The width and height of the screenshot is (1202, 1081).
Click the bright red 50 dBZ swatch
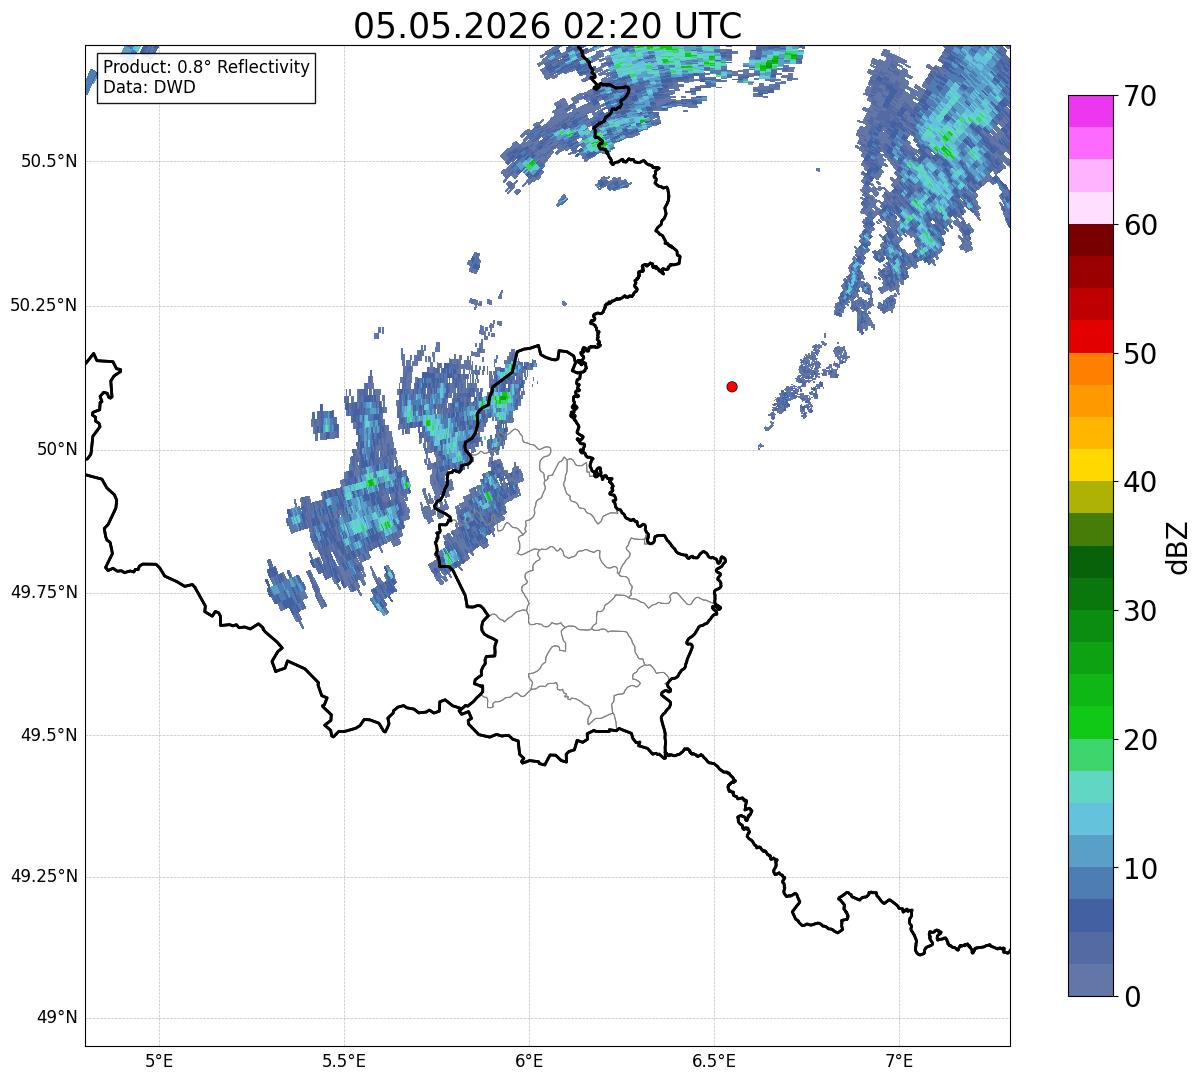click(1090, 336)
